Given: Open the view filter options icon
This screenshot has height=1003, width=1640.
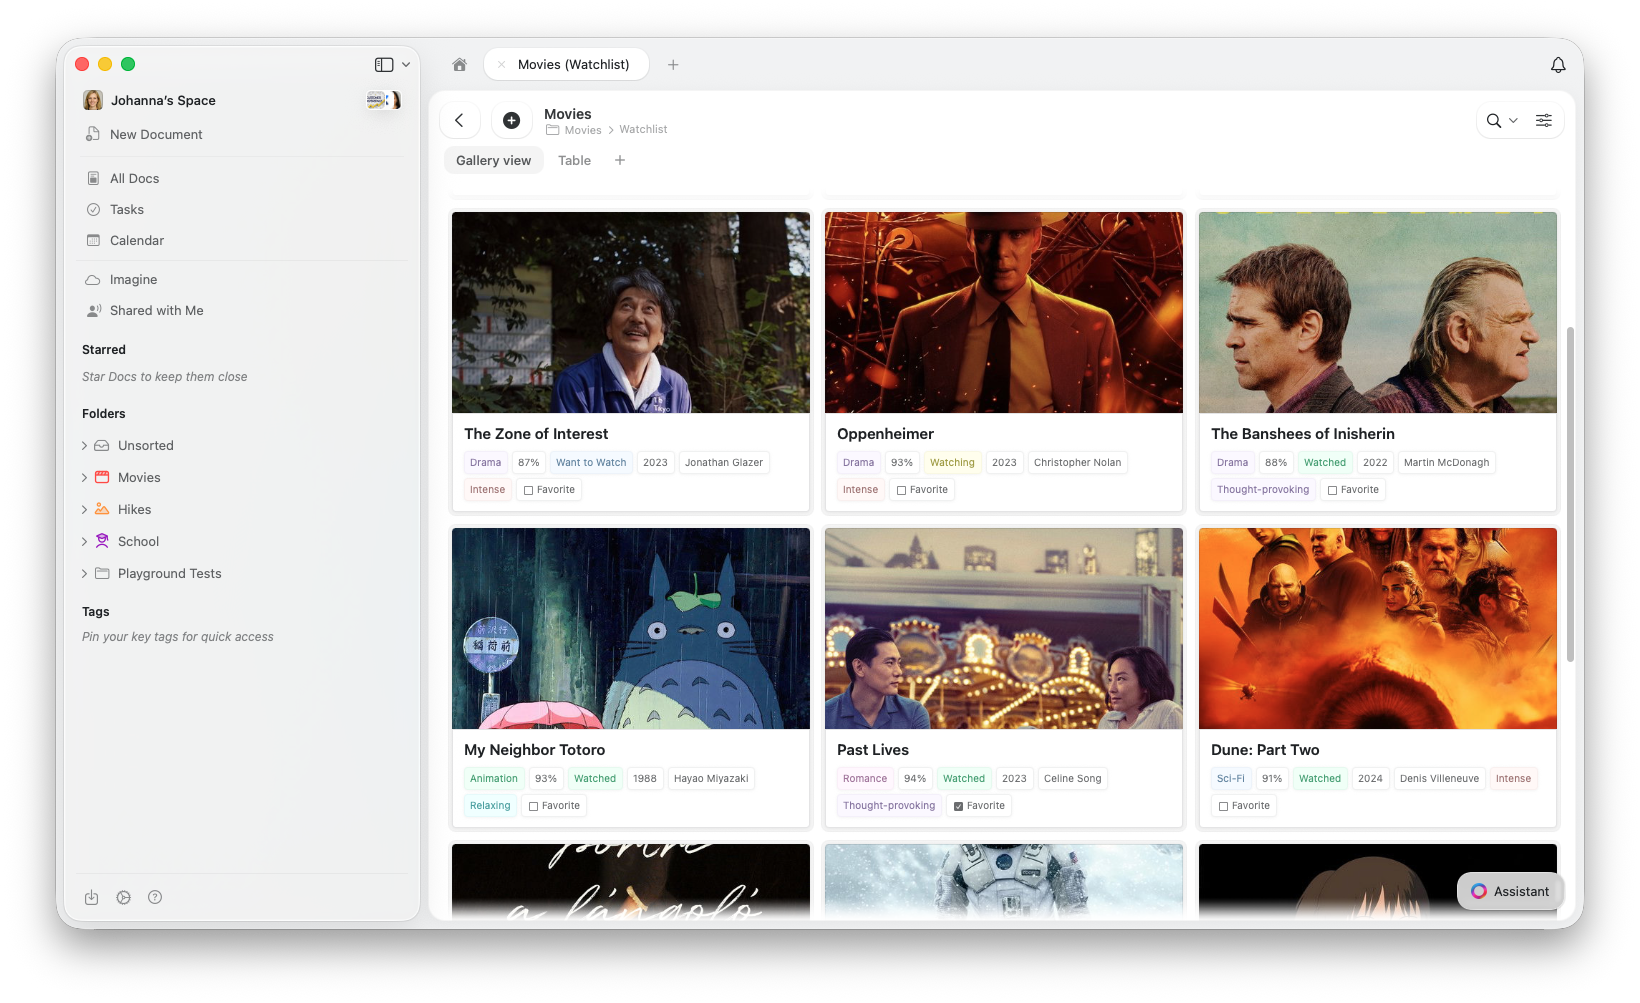Looking at the screenshot, I should coord(1543,120).
